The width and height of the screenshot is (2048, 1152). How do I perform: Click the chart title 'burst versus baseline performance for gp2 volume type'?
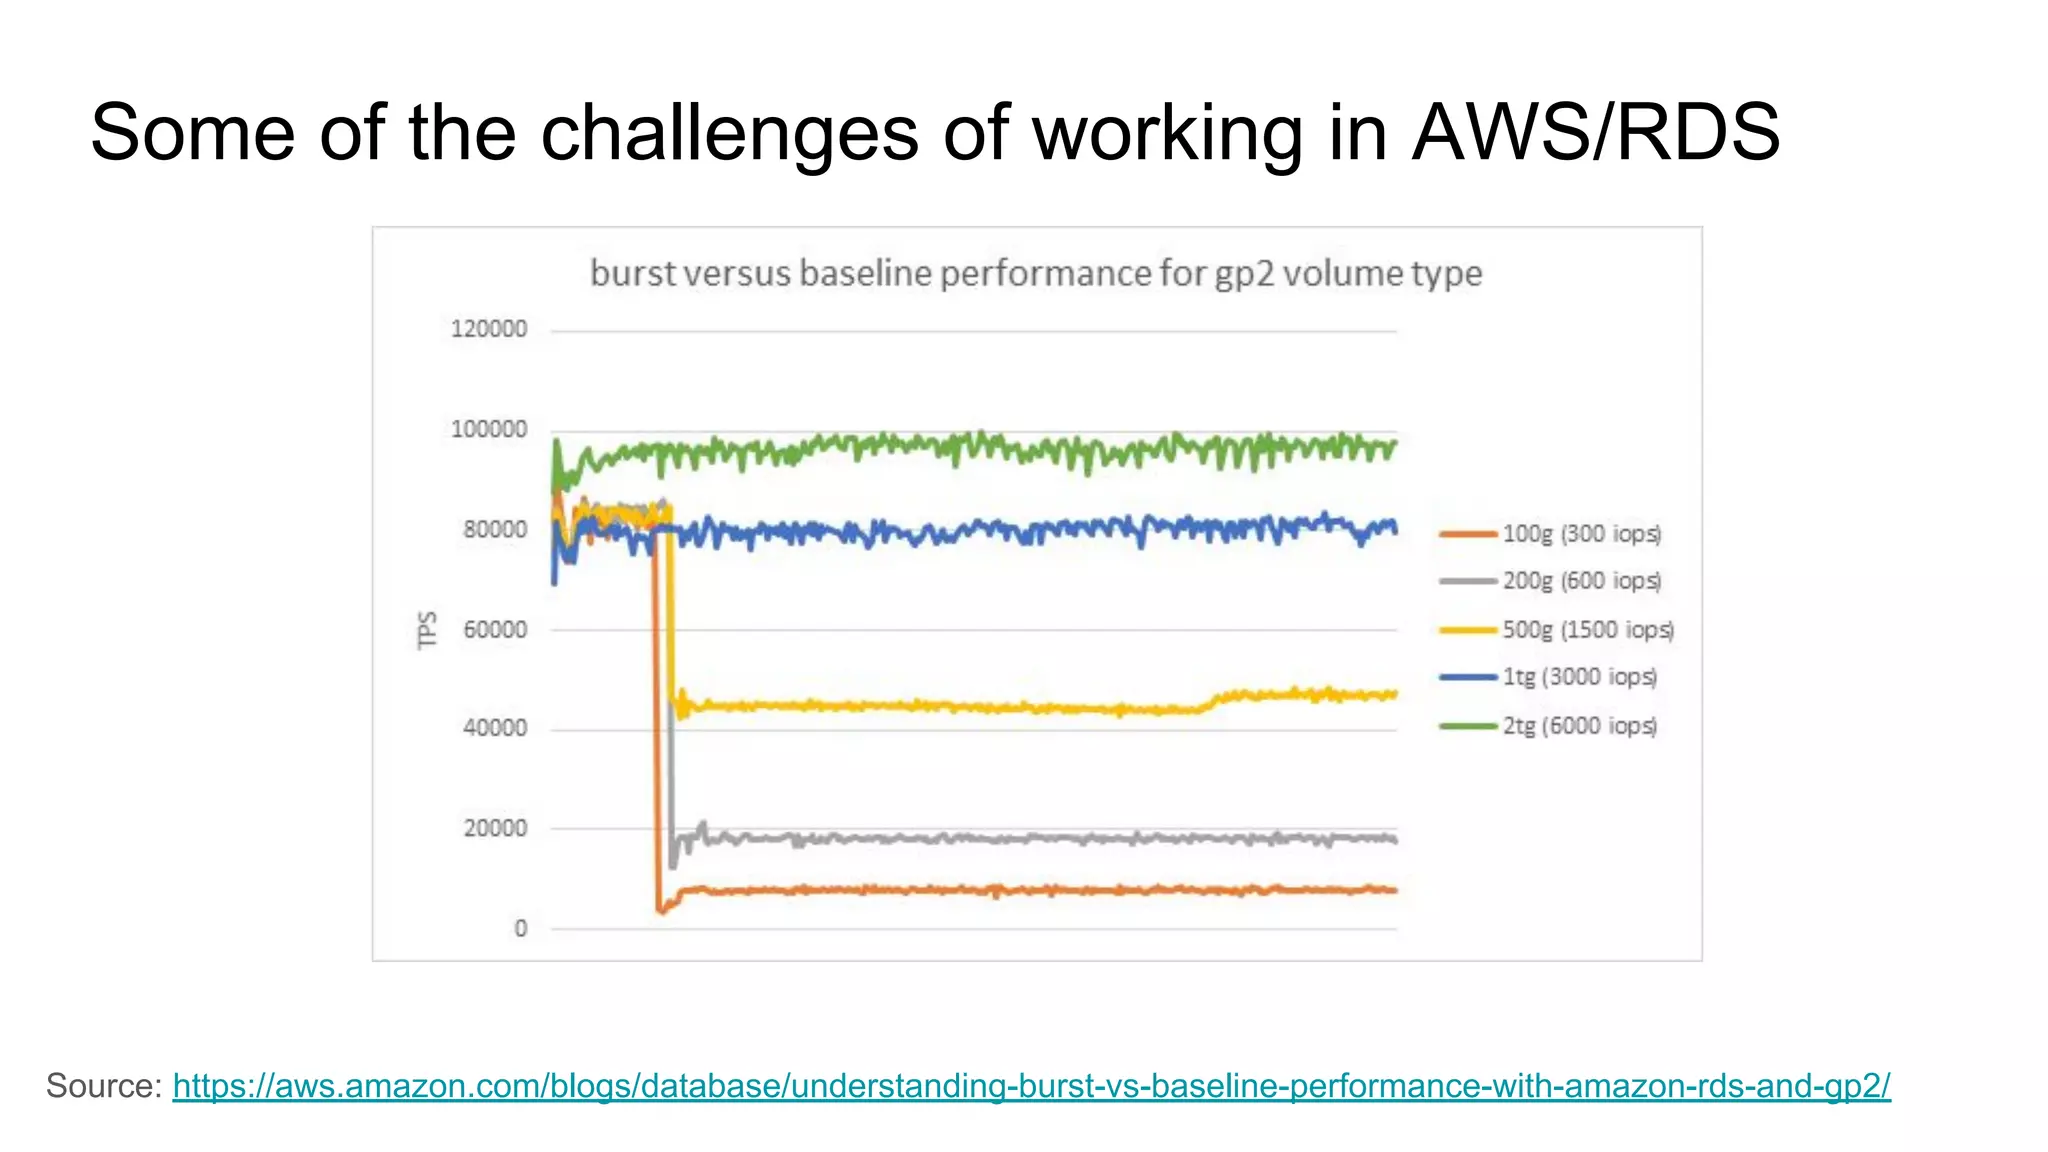pyautogui.click(x=1035, y=273)
